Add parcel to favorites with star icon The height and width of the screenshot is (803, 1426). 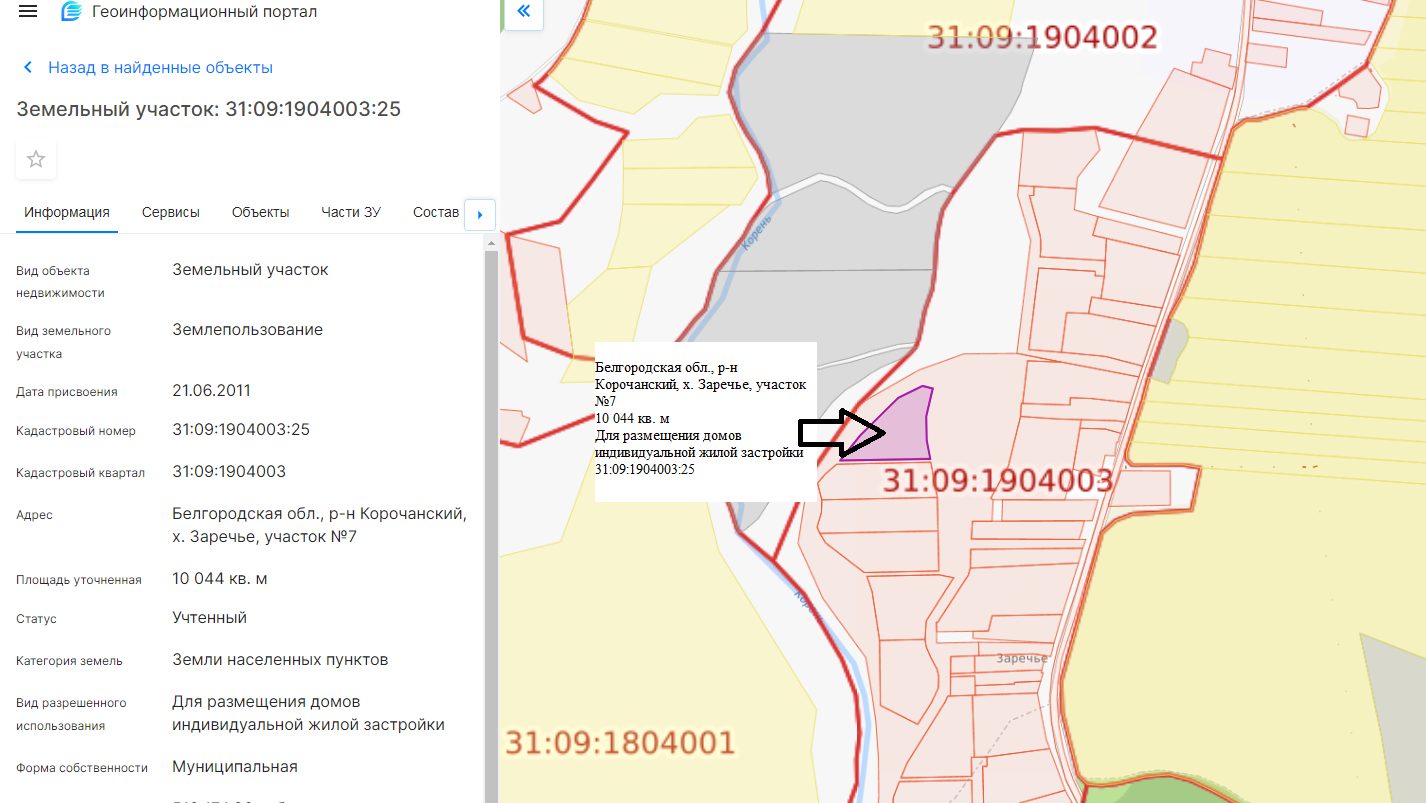(36, 159)
